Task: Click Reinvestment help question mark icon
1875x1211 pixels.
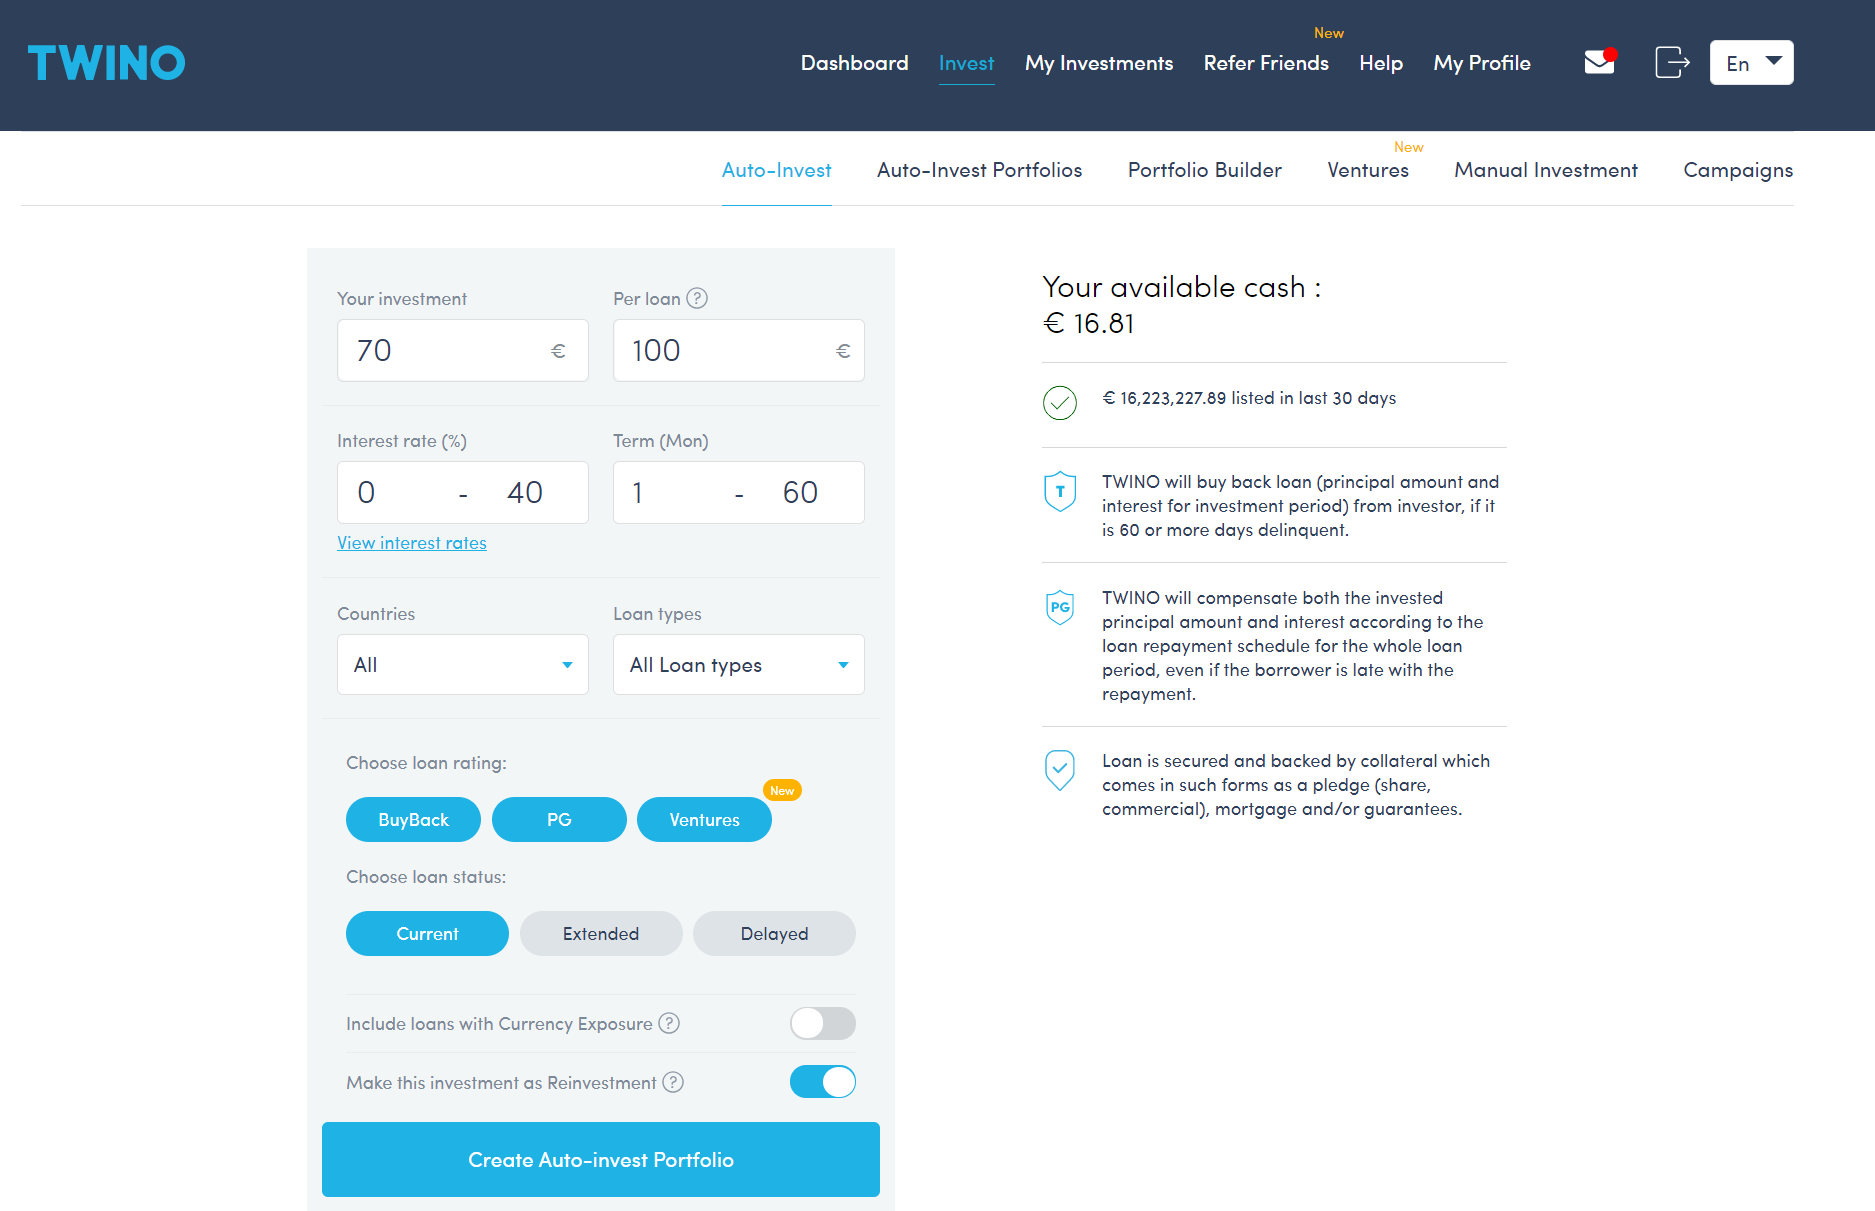Action: tap(673, 1082)
